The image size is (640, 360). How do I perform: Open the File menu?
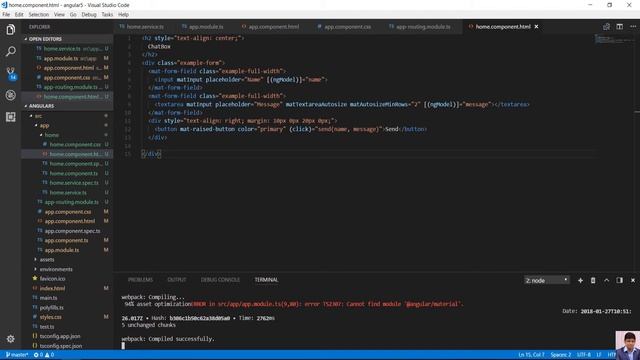tap(6, 14)
